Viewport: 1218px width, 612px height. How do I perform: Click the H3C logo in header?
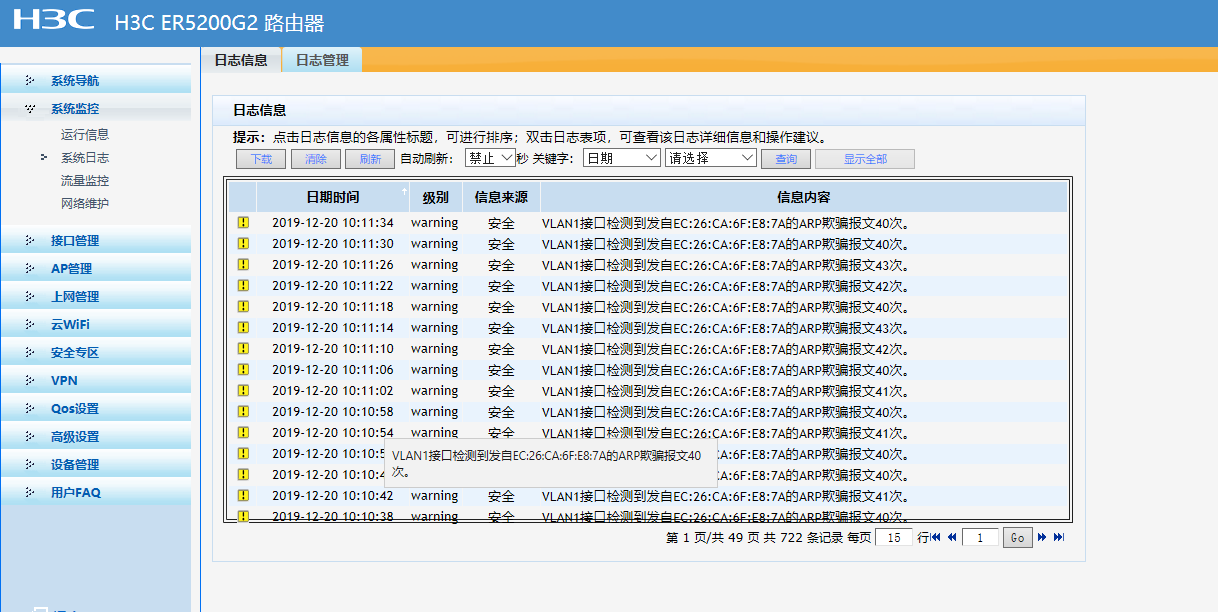[x=54, y=21]
